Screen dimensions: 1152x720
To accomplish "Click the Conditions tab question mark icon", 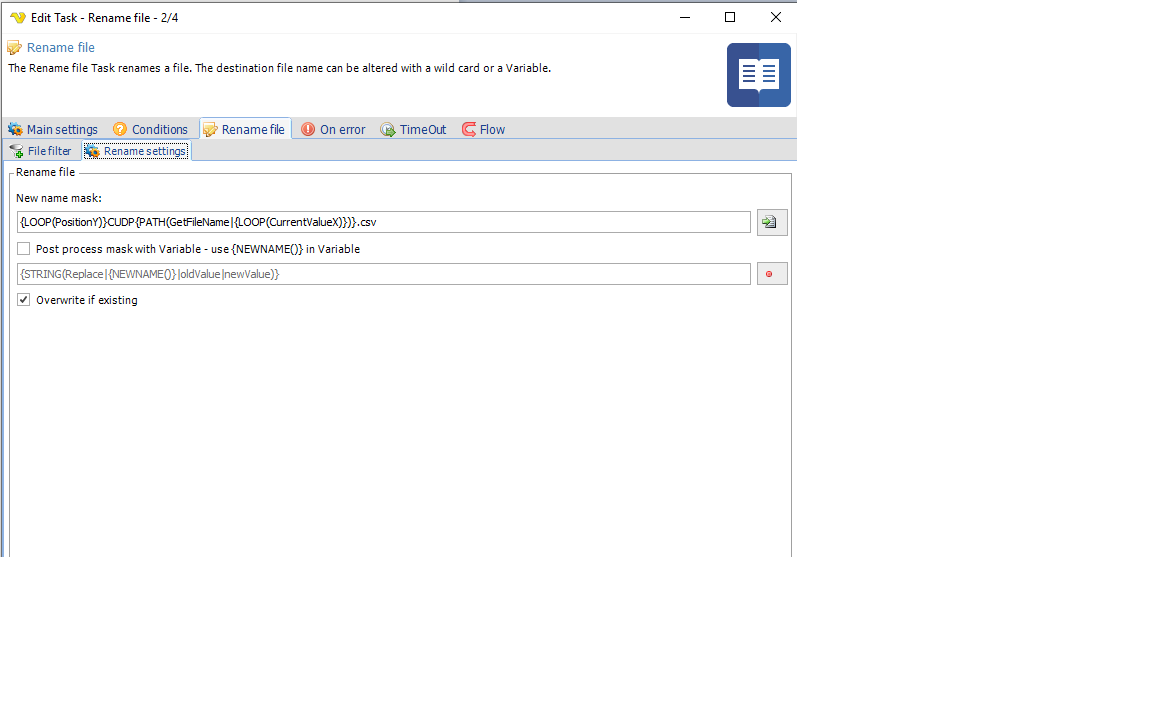I will coord(120,129).
